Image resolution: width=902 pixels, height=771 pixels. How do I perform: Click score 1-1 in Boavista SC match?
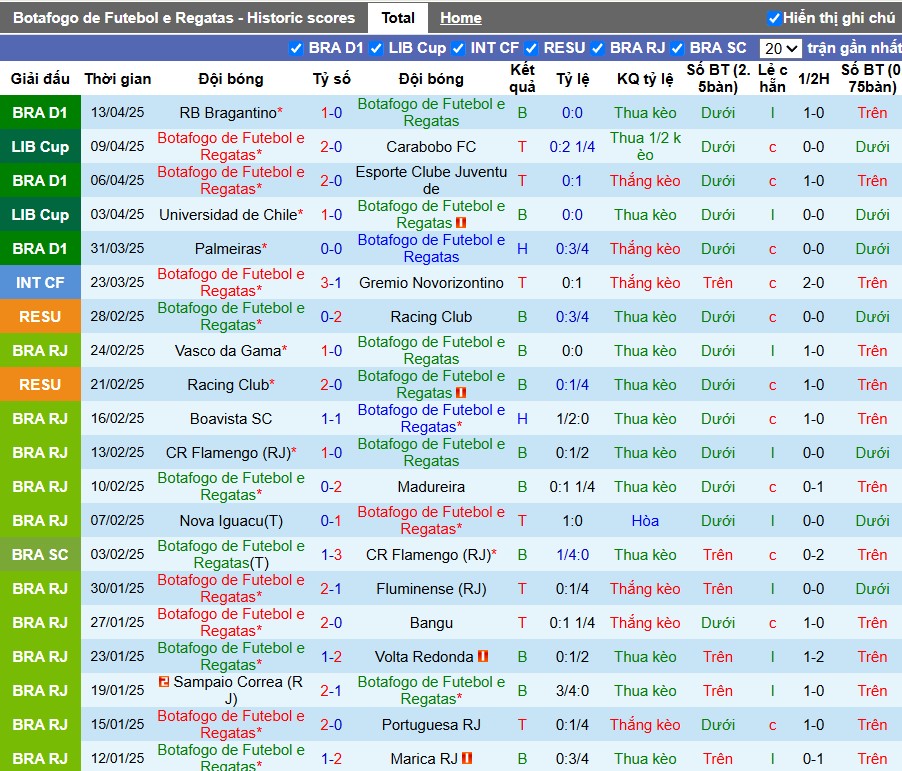331,418
